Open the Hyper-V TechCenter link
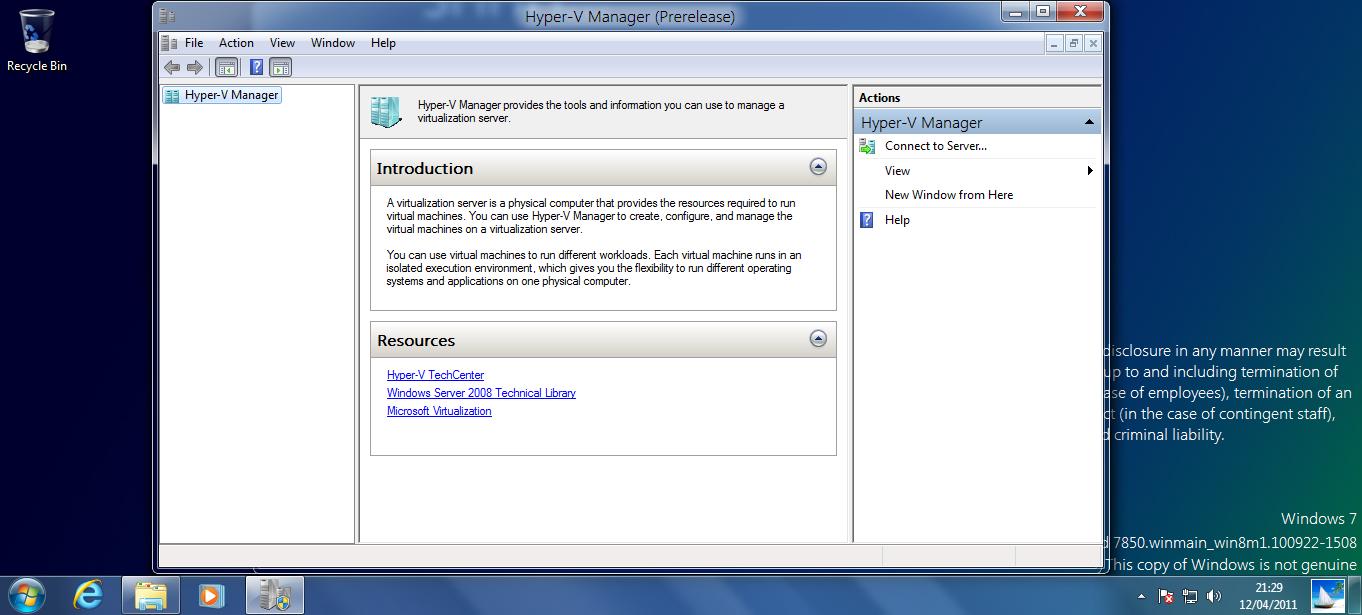Screen dimensions: 1362x615 [435, 375]
